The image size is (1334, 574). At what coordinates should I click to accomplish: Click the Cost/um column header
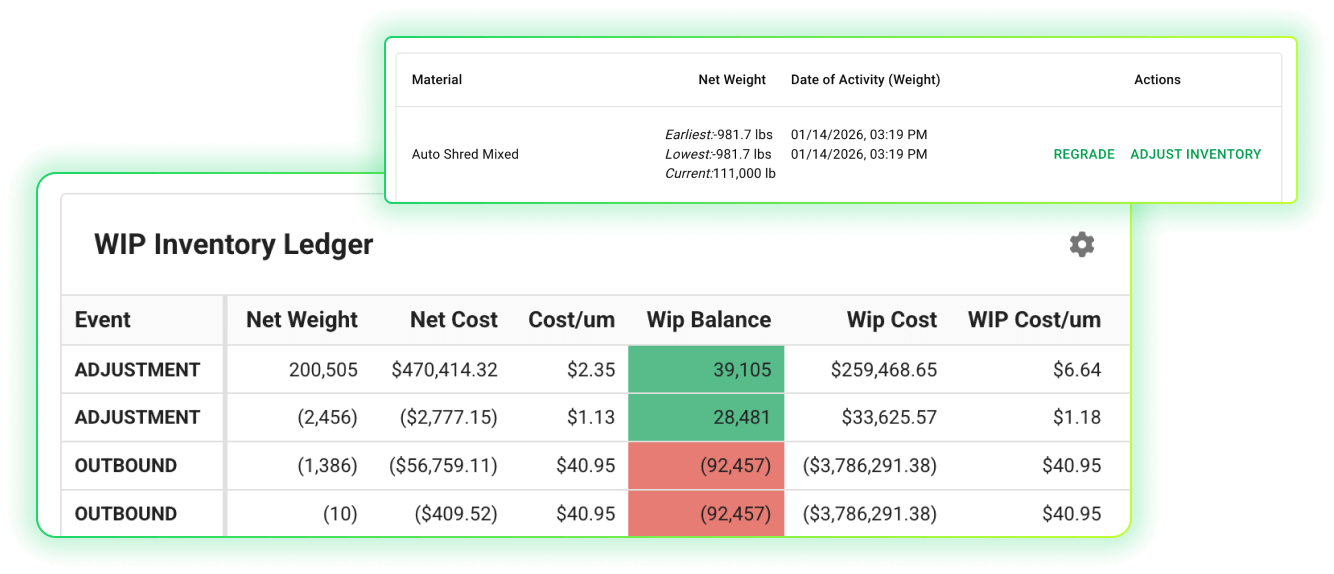click(571, 320)
